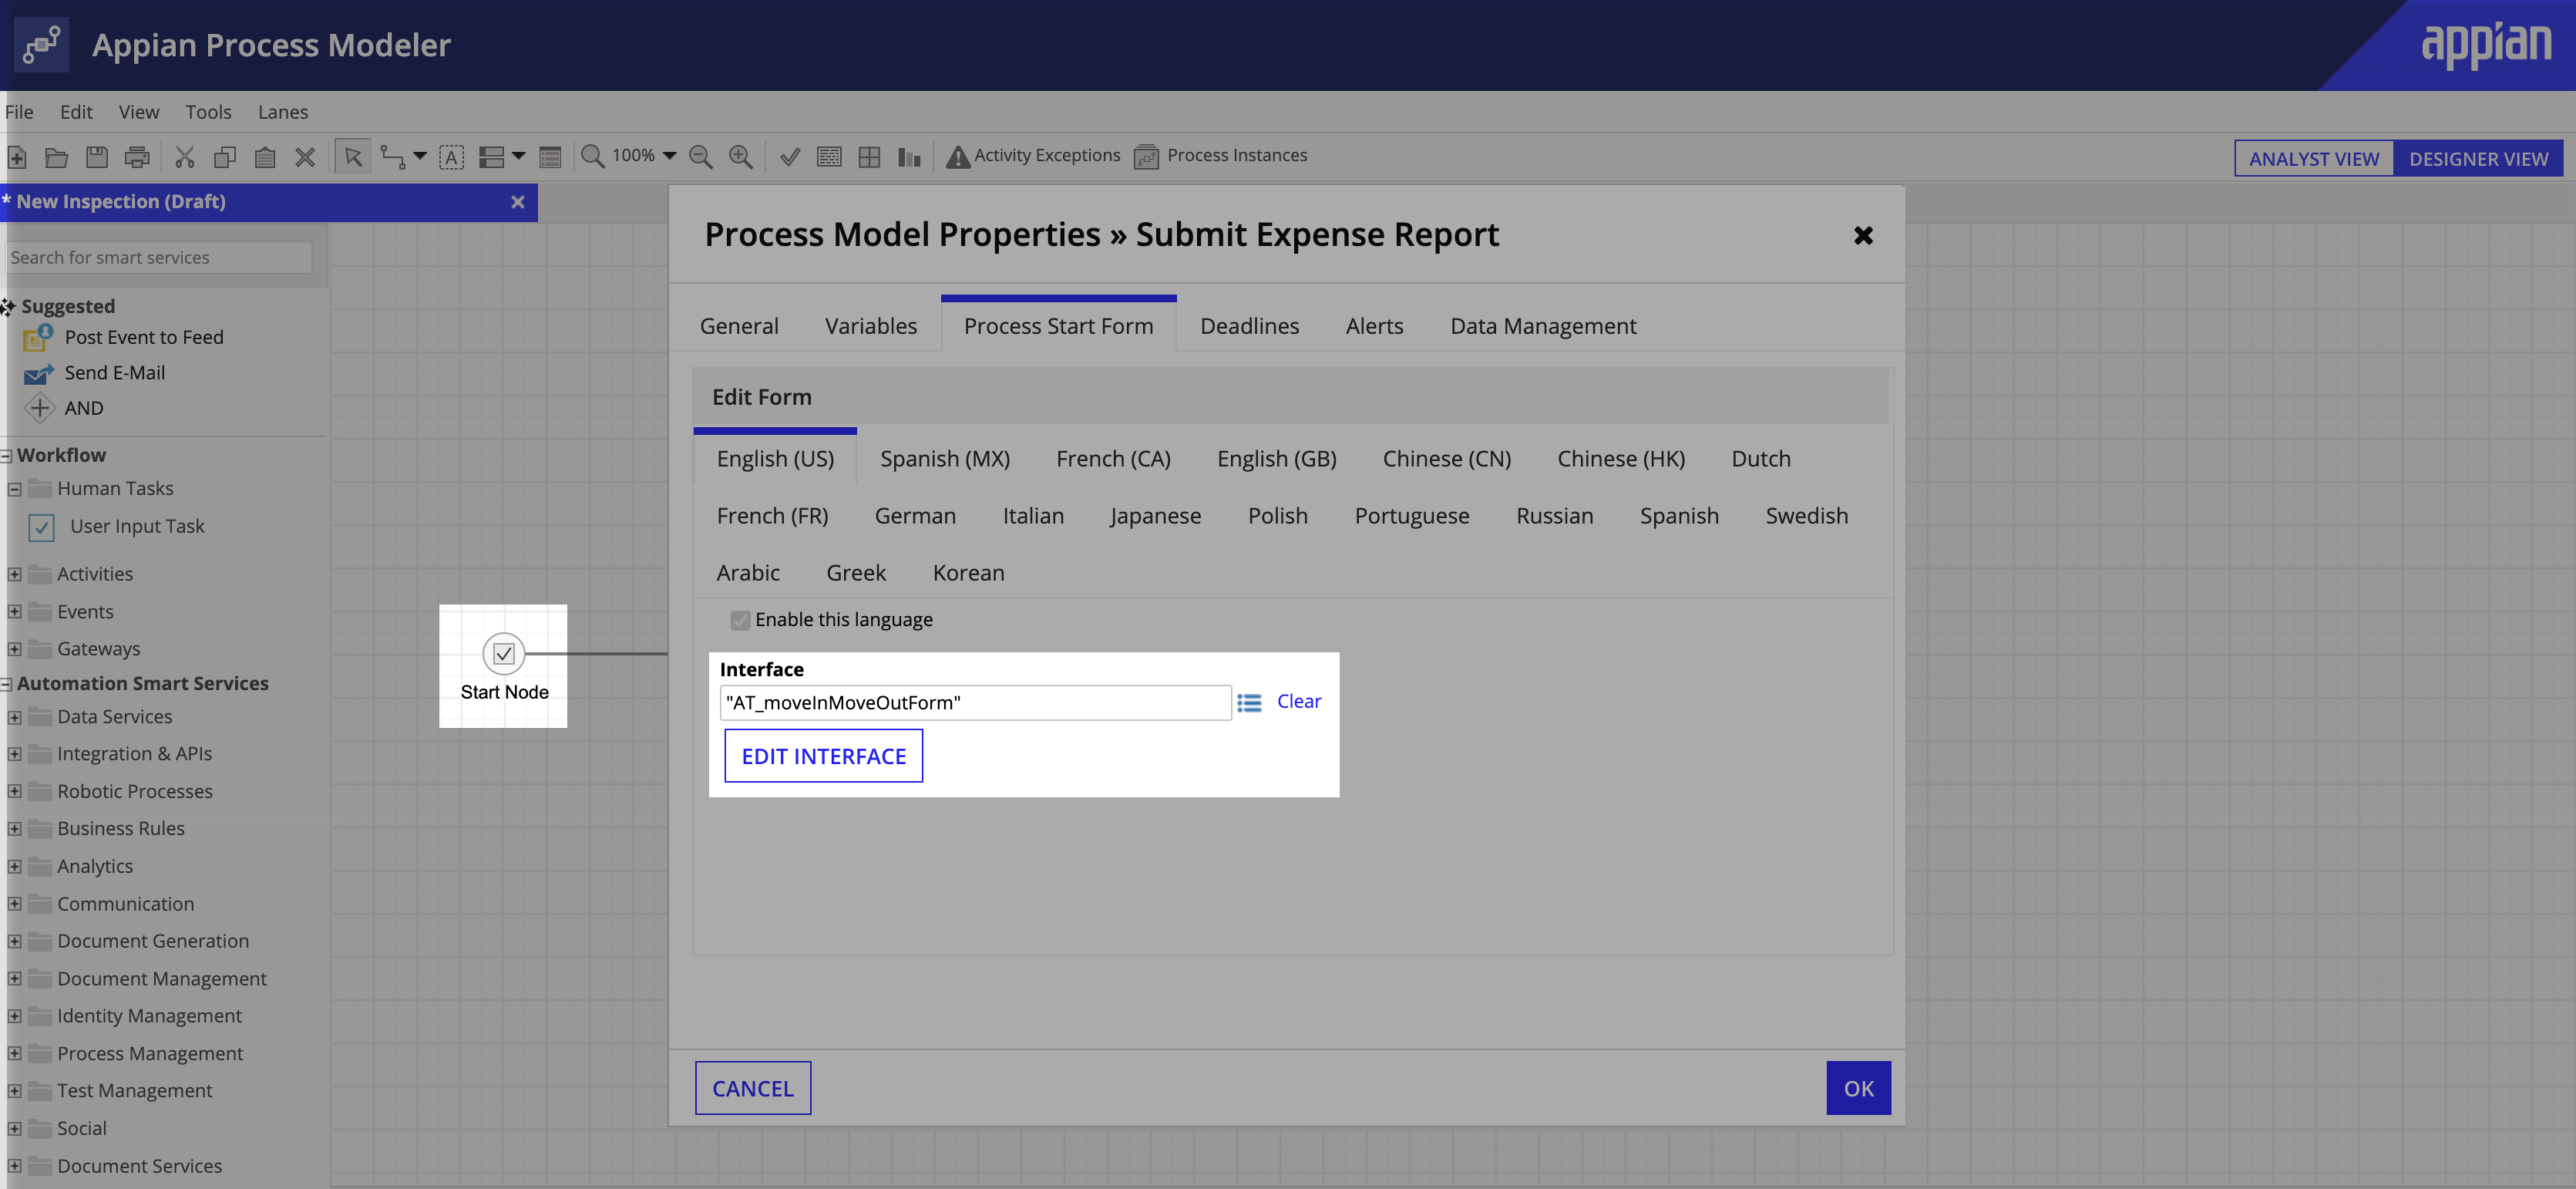Expand the Gateways folder
Screen dimensions: 2576x1189
[x=14, y=649]
